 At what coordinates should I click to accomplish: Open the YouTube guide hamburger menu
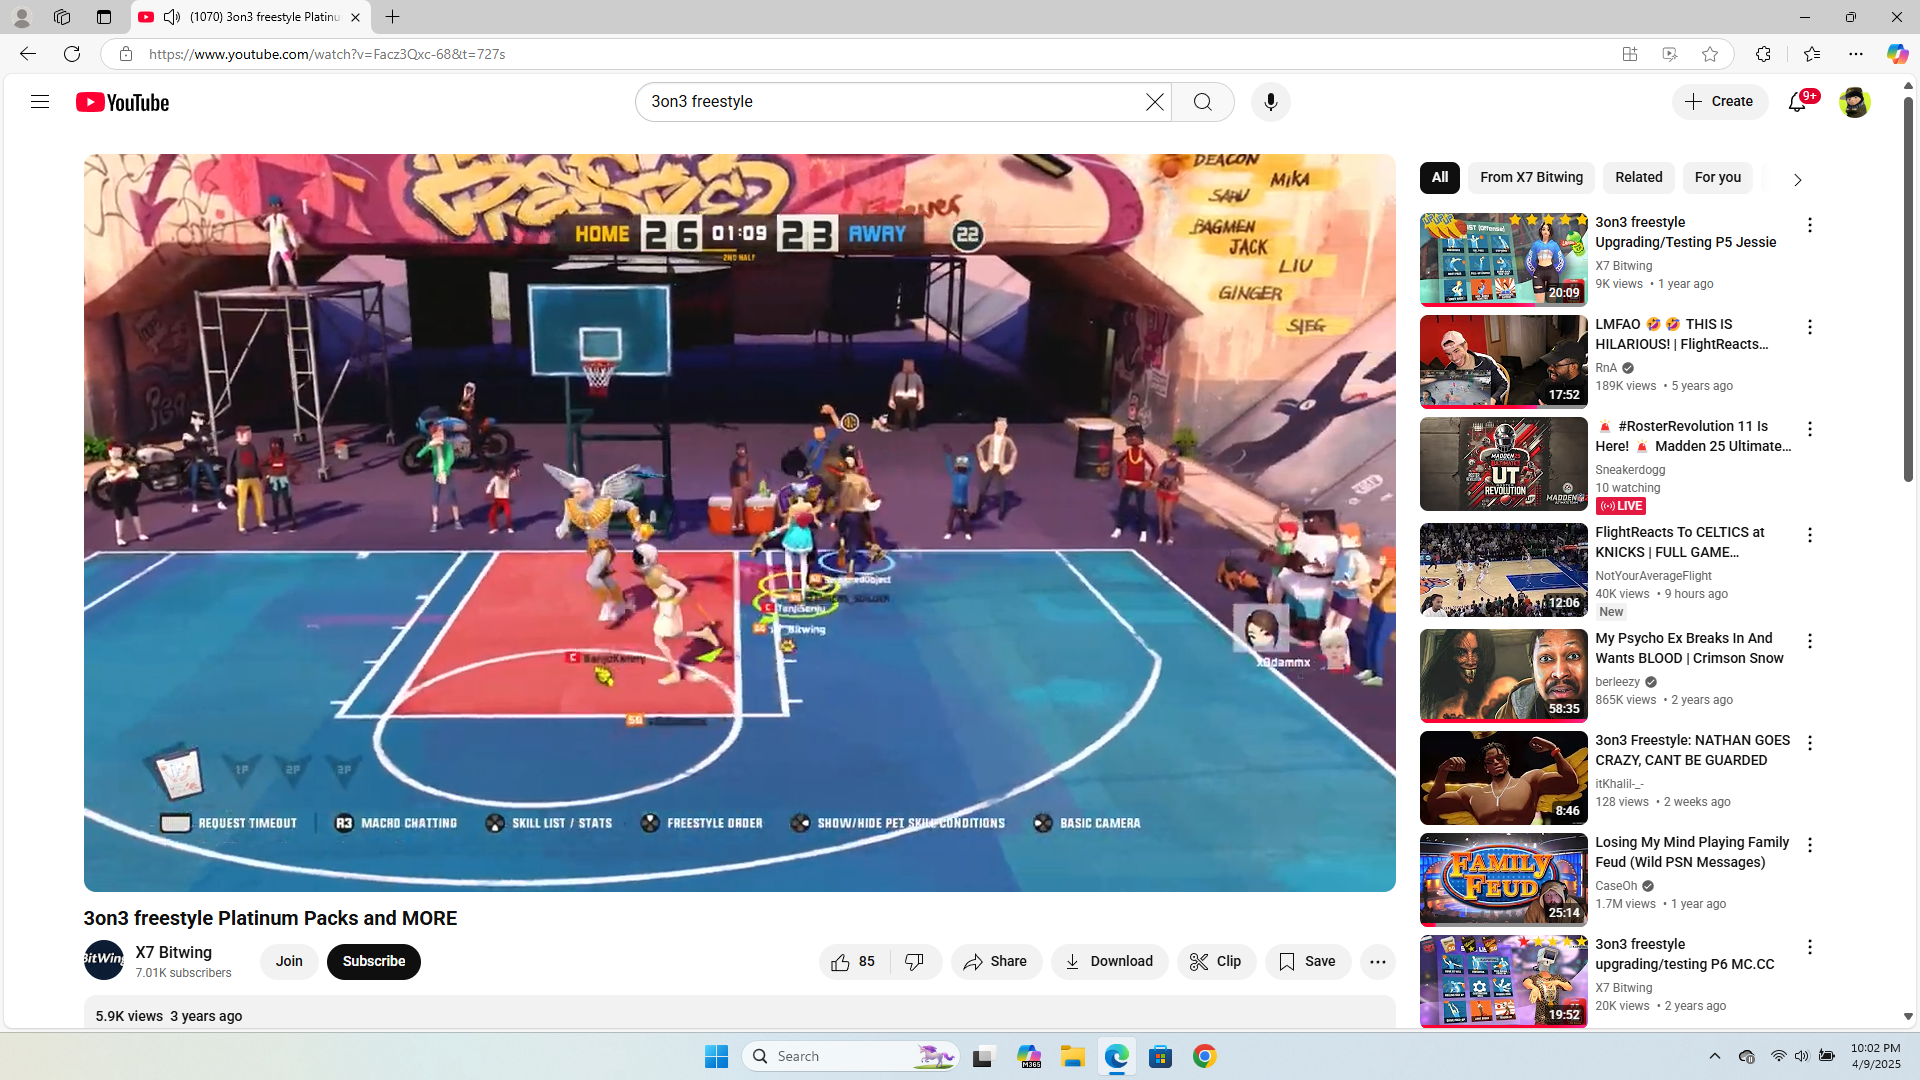pos(40,102)
